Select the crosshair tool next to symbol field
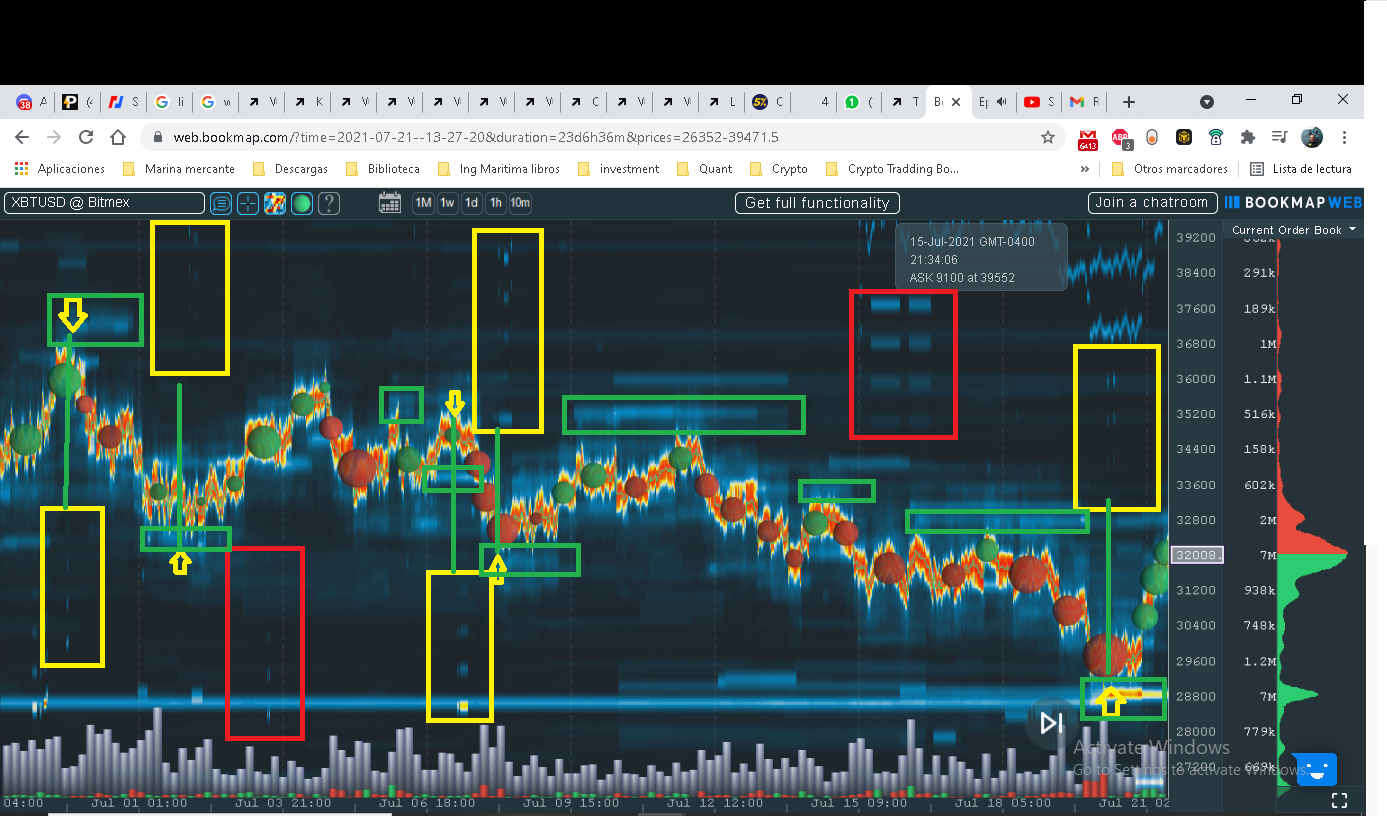1387x816 pixels. pos(247,202)
